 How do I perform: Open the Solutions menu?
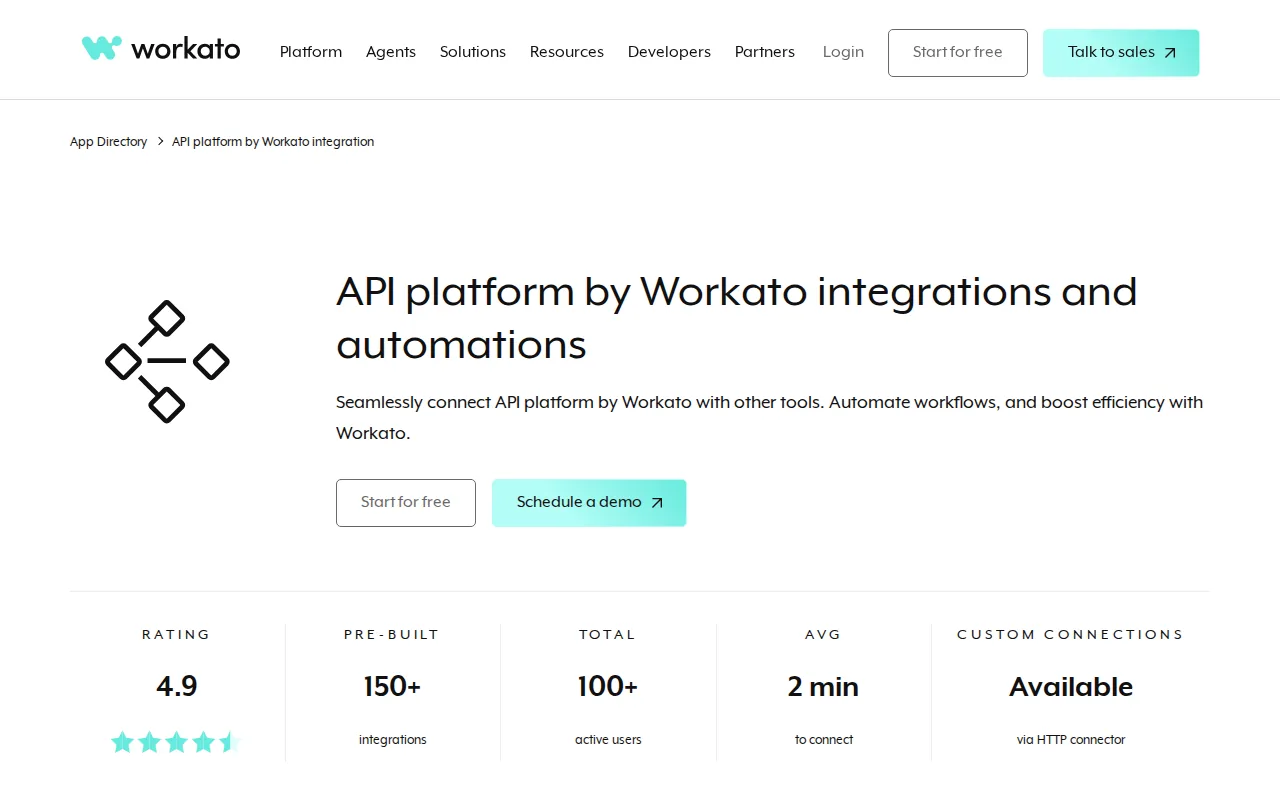point(473,52)
